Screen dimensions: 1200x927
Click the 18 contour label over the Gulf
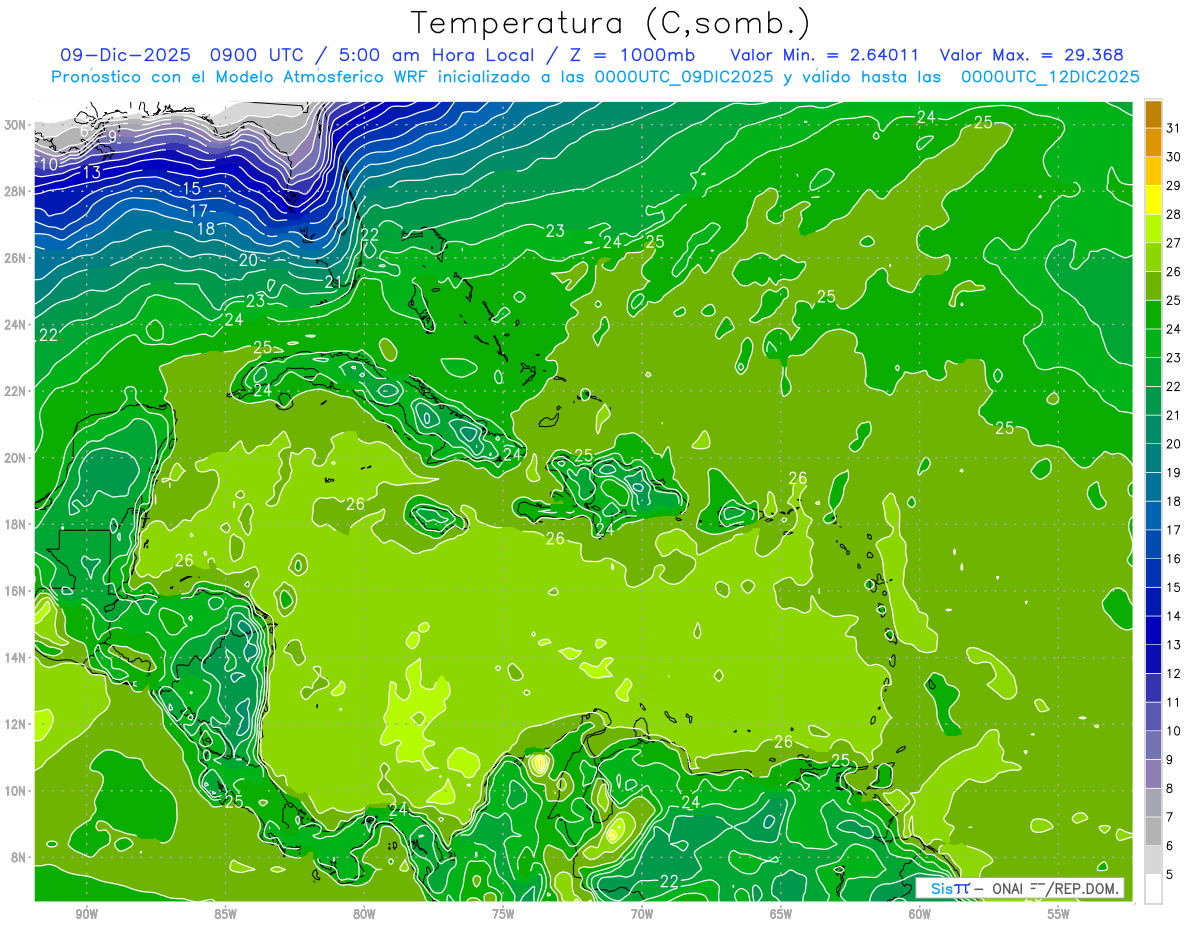pyautogui.click(x=206, y=229)
